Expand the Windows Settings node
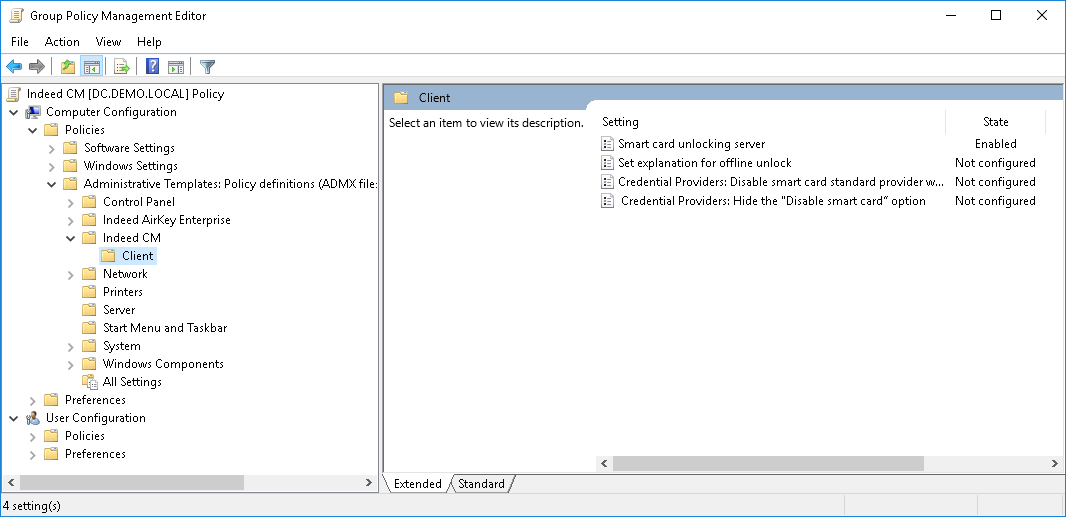This screenshot has width=1066, height=517. point(52,166)
